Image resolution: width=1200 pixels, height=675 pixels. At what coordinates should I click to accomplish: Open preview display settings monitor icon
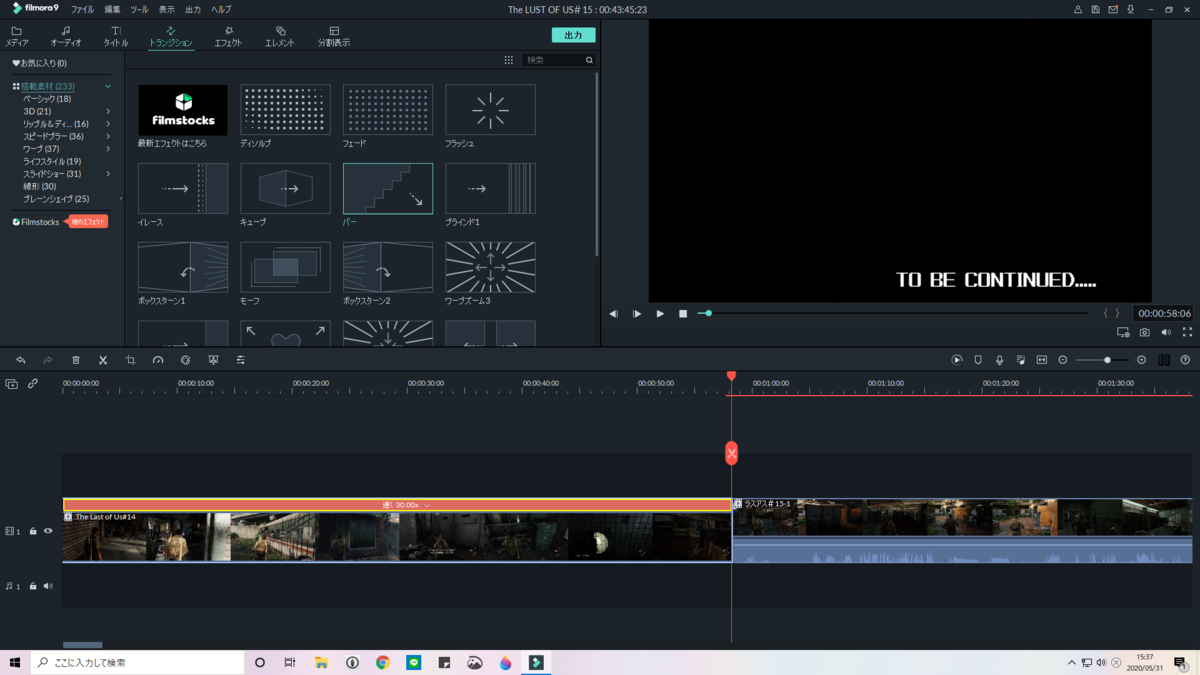coord(1123,332)
